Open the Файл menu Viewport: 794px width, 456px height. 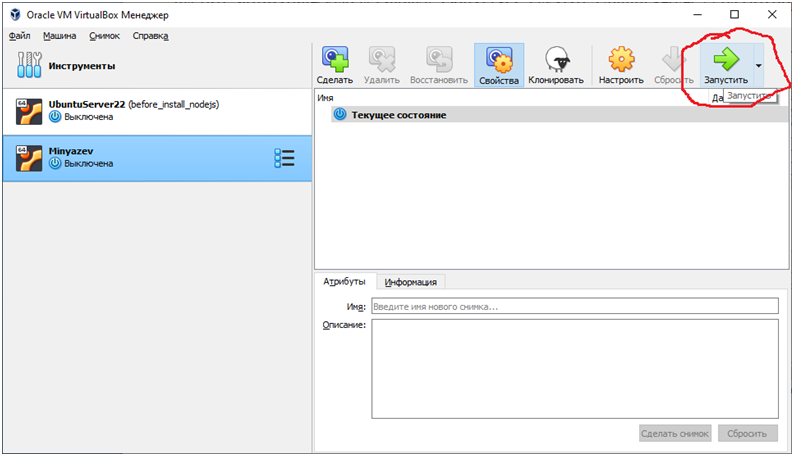pyautogui.click(x=19, y=36)
